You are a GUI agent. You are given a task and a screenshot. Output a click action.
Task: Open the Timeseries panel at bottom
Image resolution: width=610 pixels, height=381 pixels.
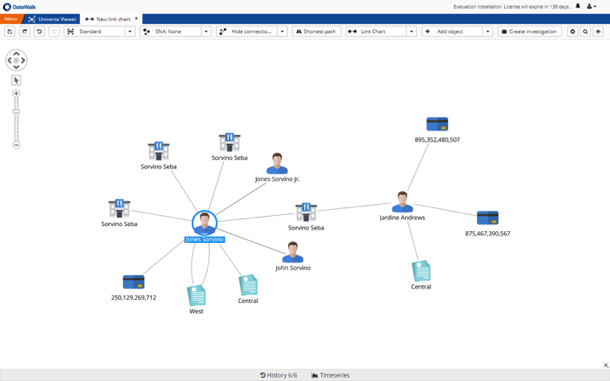(x=331, y=375)
